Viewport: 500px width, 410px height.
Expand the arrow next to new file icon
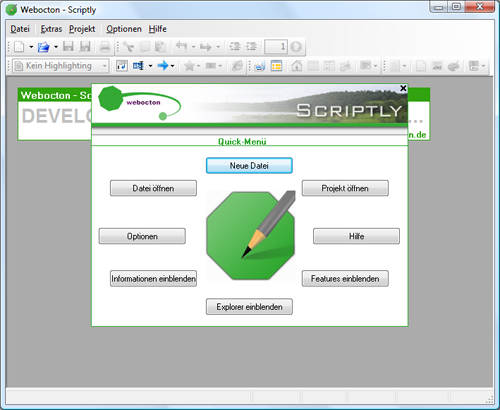pos(31,47)
